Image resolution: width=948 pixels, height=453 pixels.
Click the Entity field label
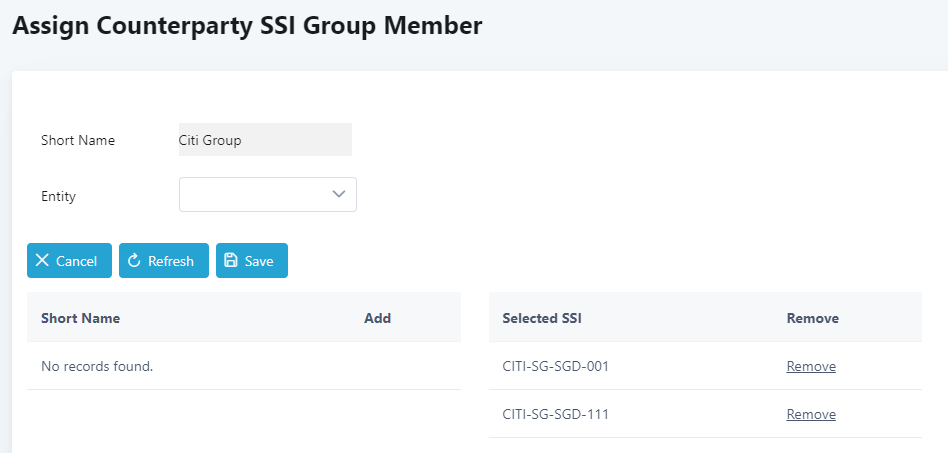58,196
